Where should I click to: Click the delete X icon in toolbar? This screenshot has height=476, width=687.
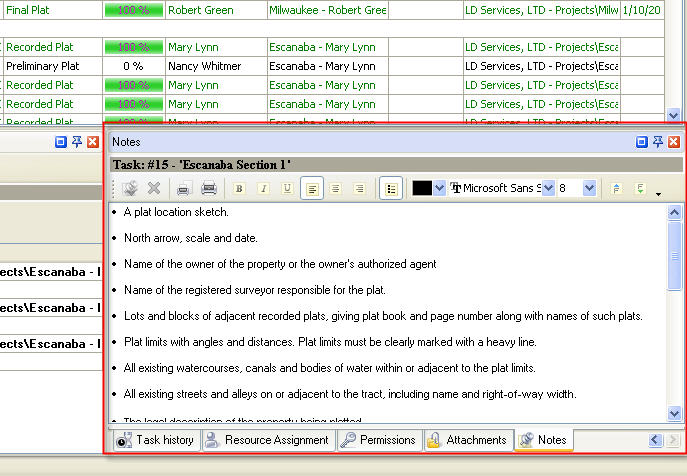[x=154, y=188]
